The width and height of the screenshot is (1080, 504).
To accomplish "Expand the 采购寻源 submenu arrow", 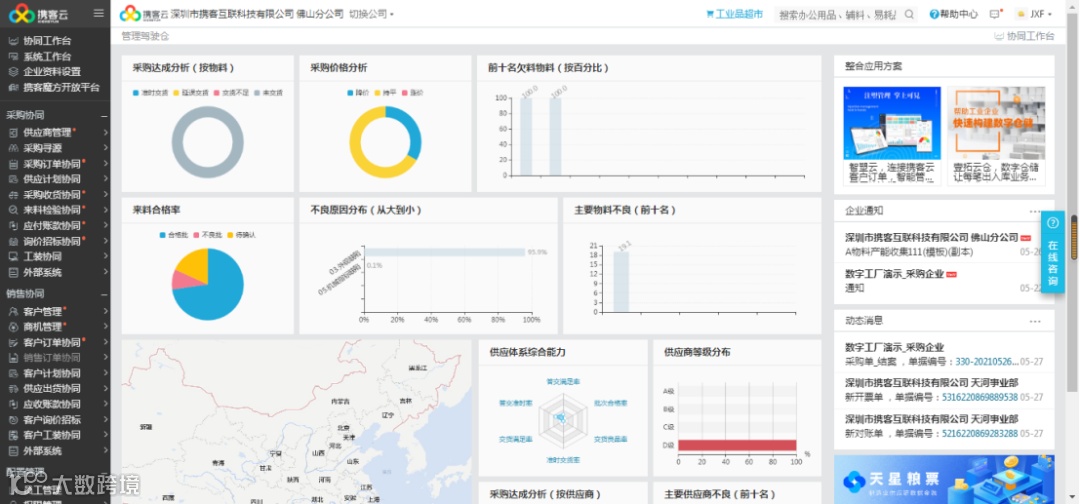I will 105,148.
